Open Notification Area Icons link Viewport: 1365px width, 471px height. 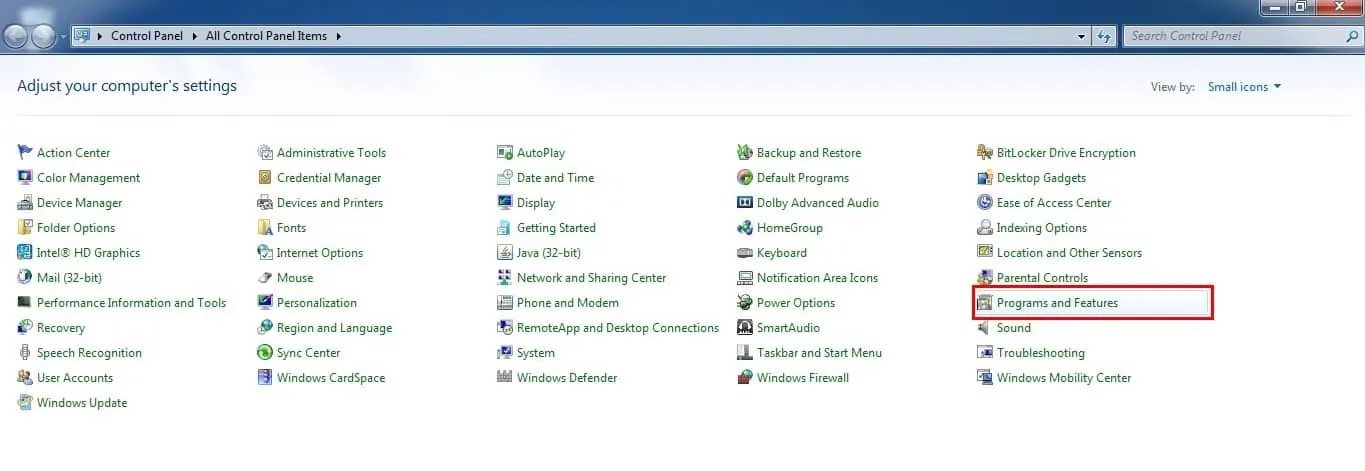click(x=817, y=278)
